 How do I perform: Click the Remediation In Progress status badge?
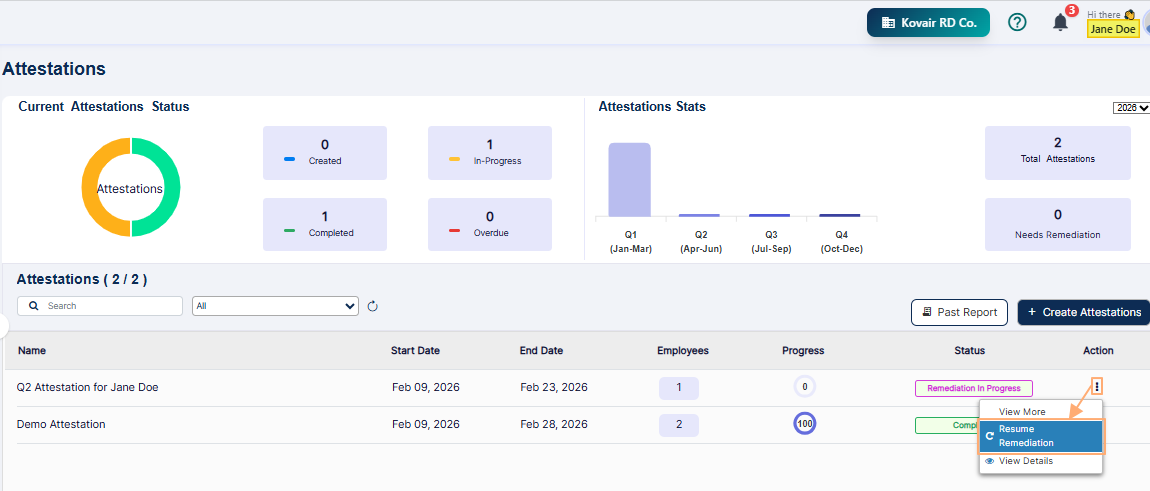[x=973, y=388]
